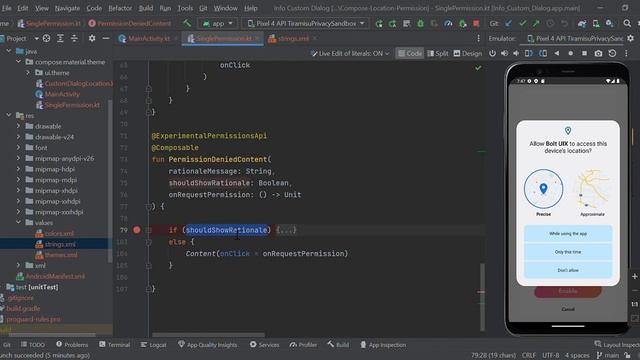Viewport: 640px width, 360px height.
Task: Click the Git Push arrow icon
Action: (x=536, y=24)
